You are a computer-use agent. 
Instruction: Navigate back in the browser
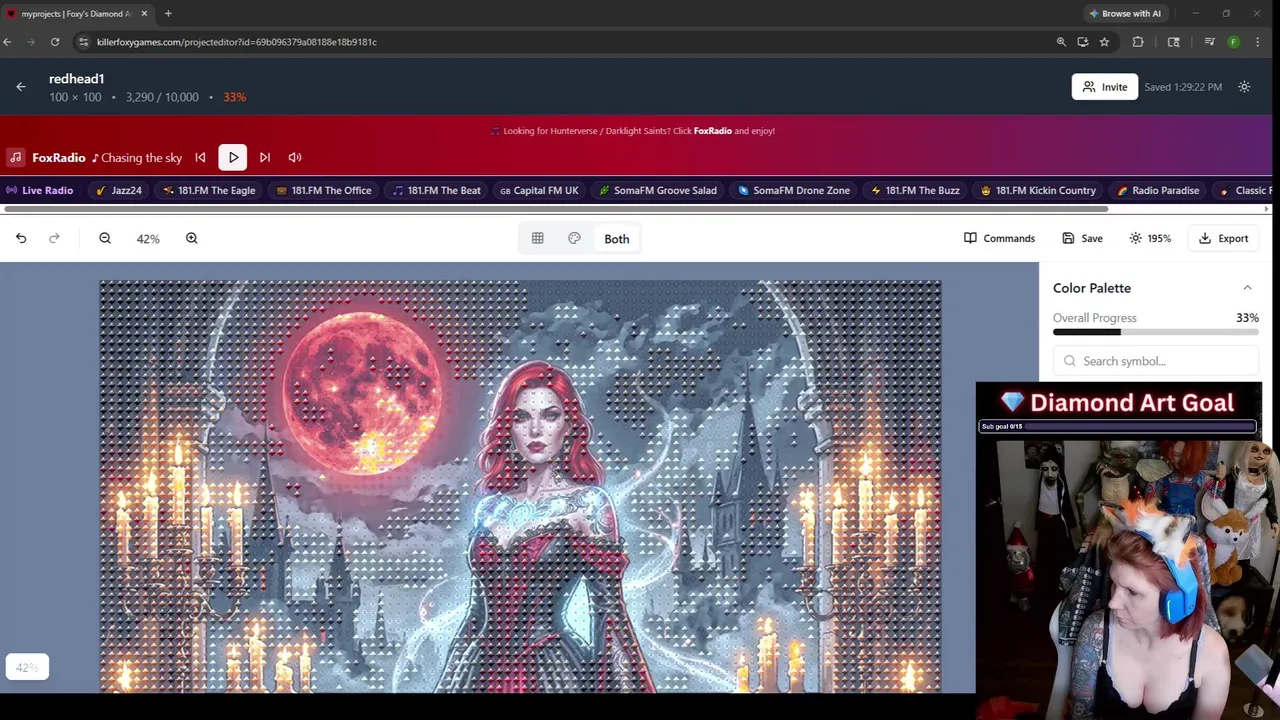pyautogui.click(x=8, y=42)
